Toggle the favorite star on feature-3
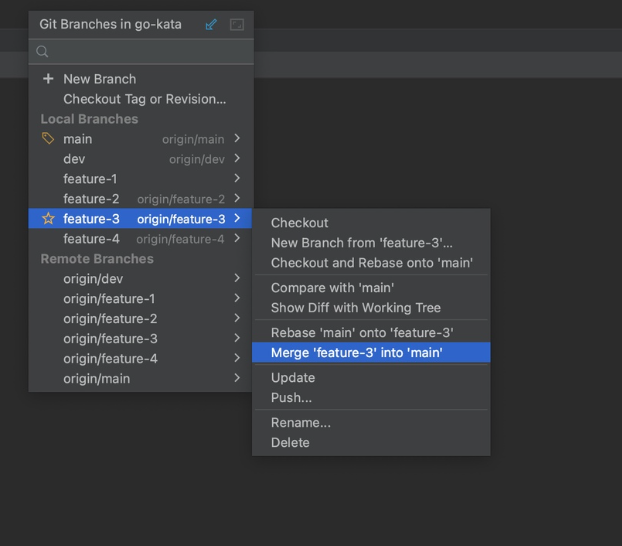Screen dimensions: 622x546 pos(48,219)
